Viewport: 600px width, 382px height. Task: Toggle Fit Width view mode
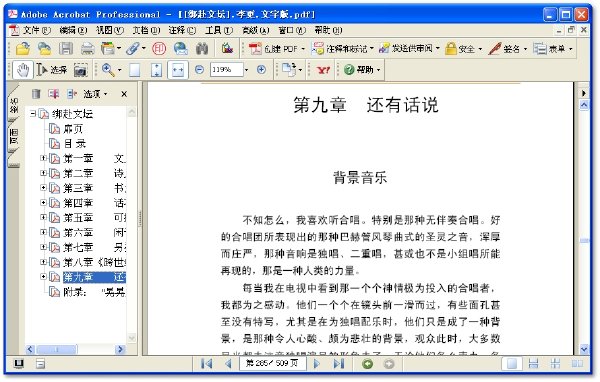tap(178, 70)
